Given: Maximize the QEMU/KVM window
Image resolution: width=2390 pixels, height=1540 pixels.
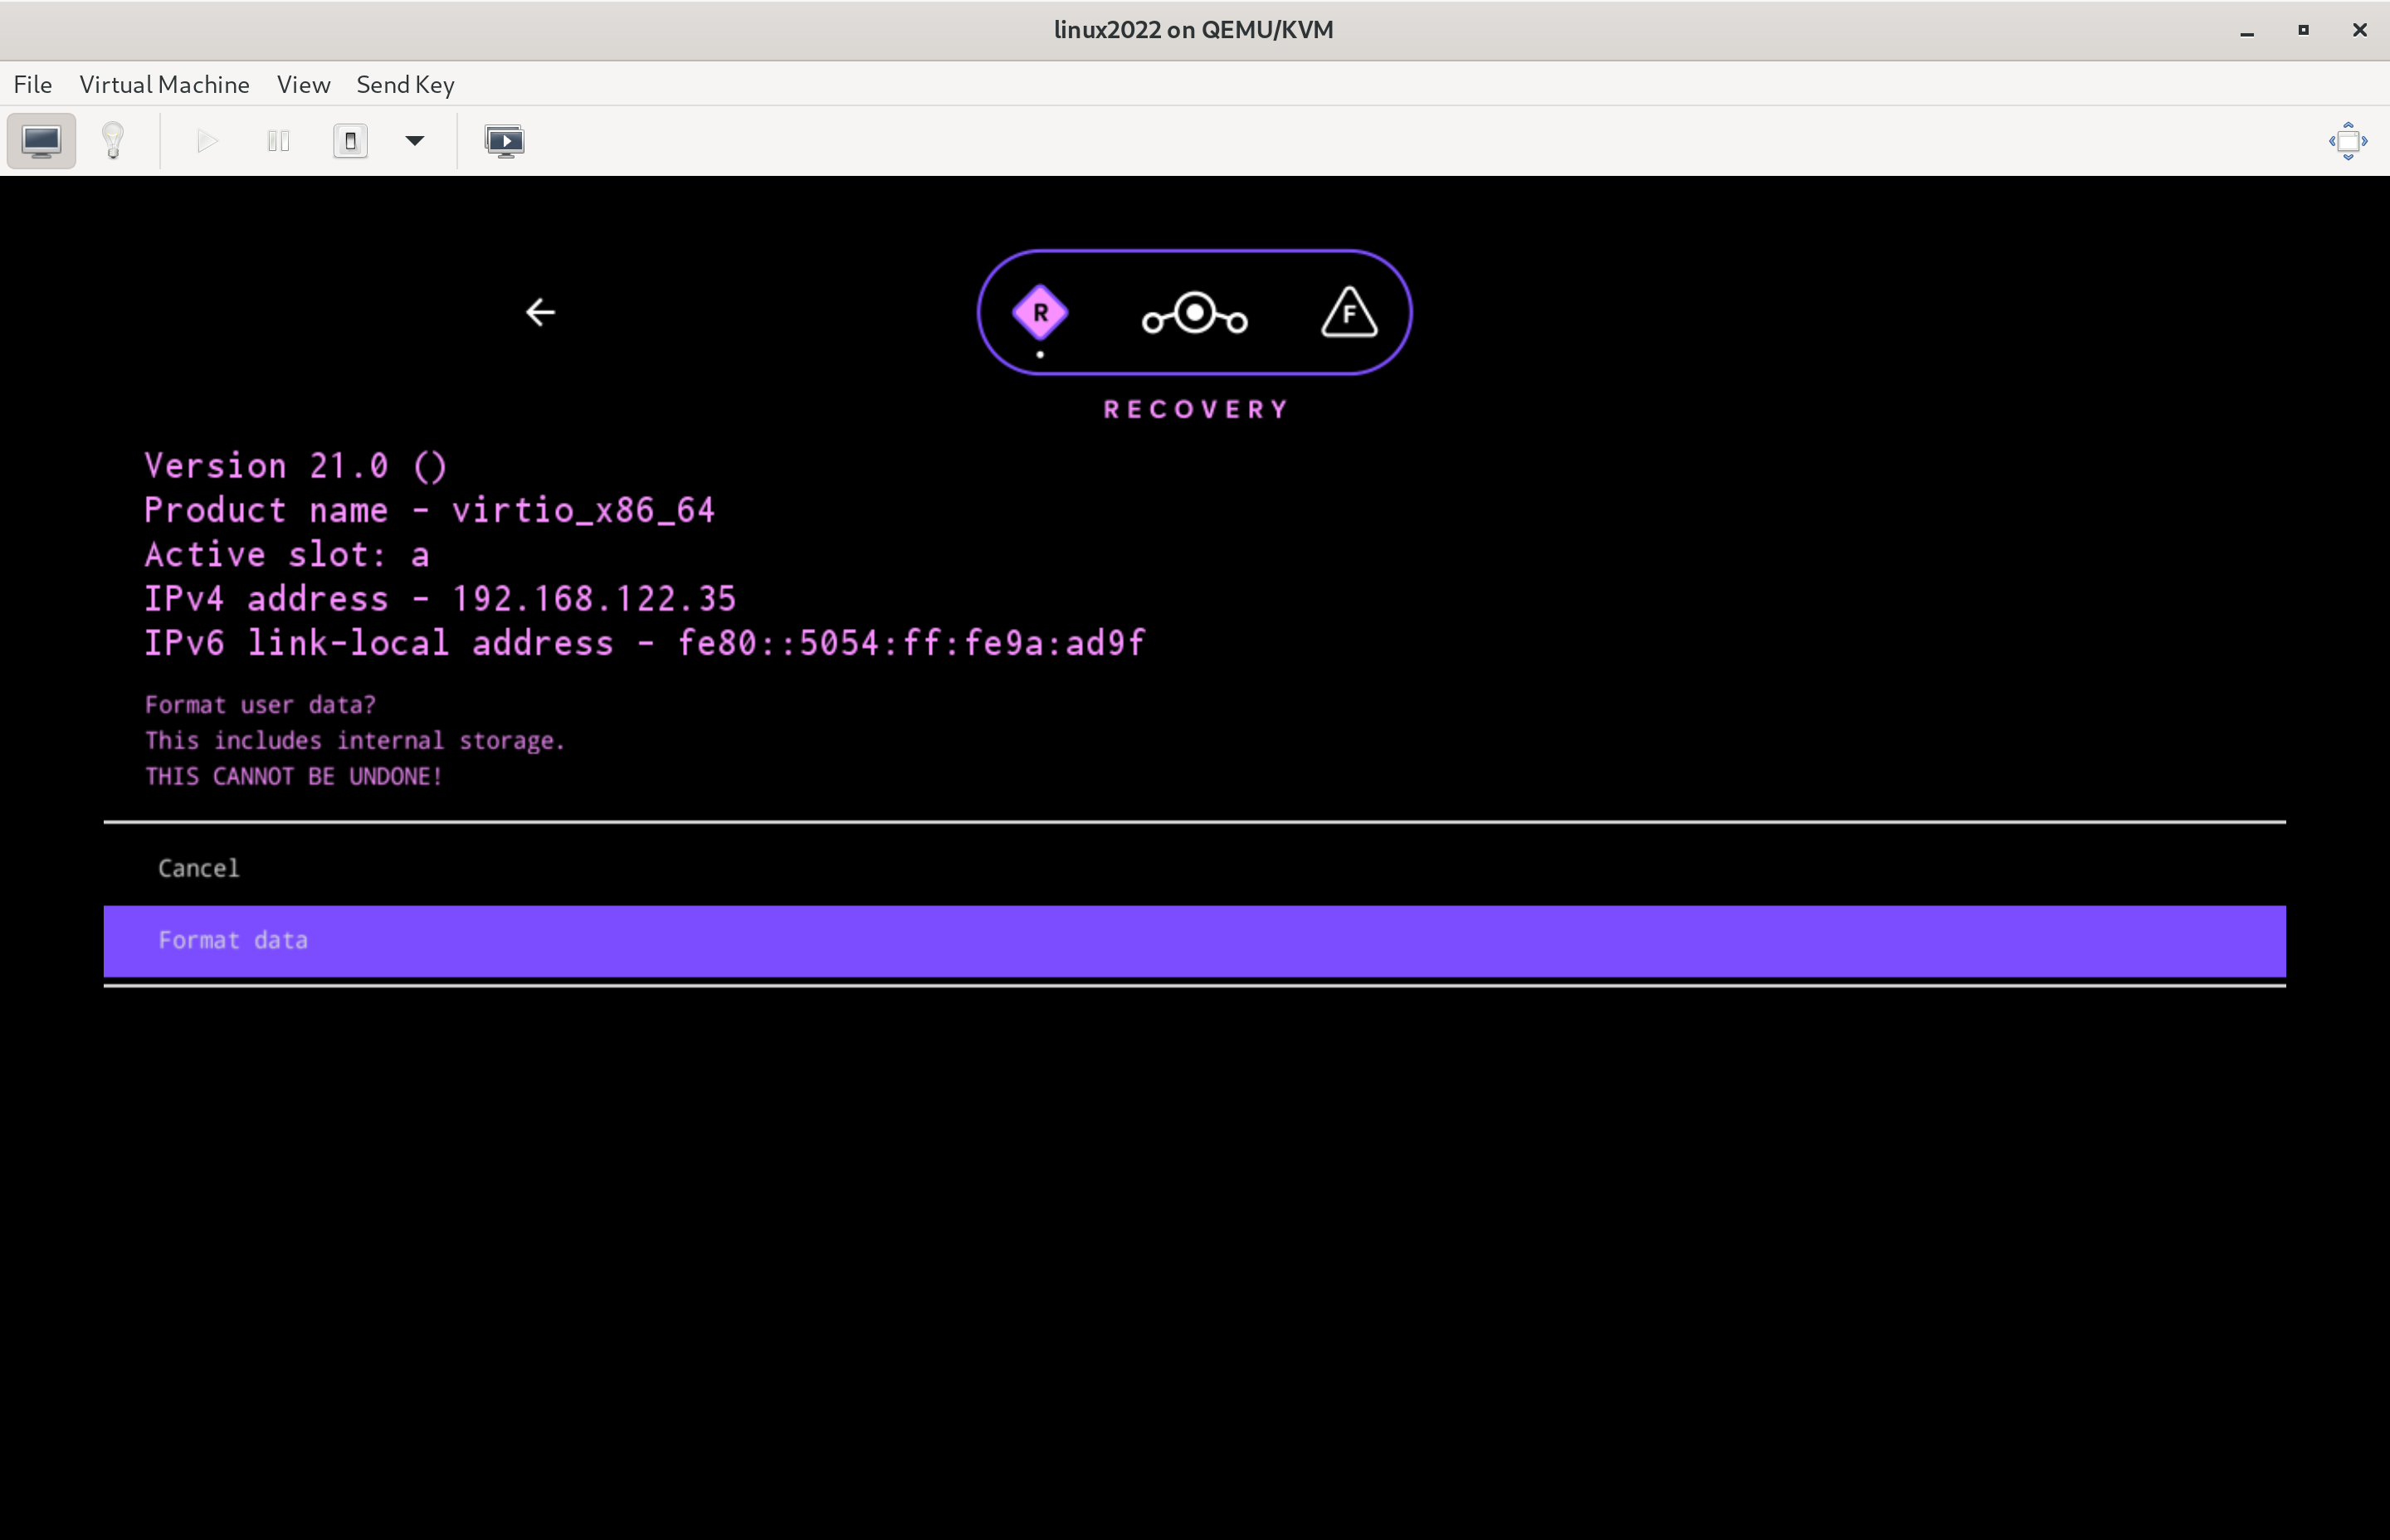Looking at the screenshot, I should point(2303,30).
